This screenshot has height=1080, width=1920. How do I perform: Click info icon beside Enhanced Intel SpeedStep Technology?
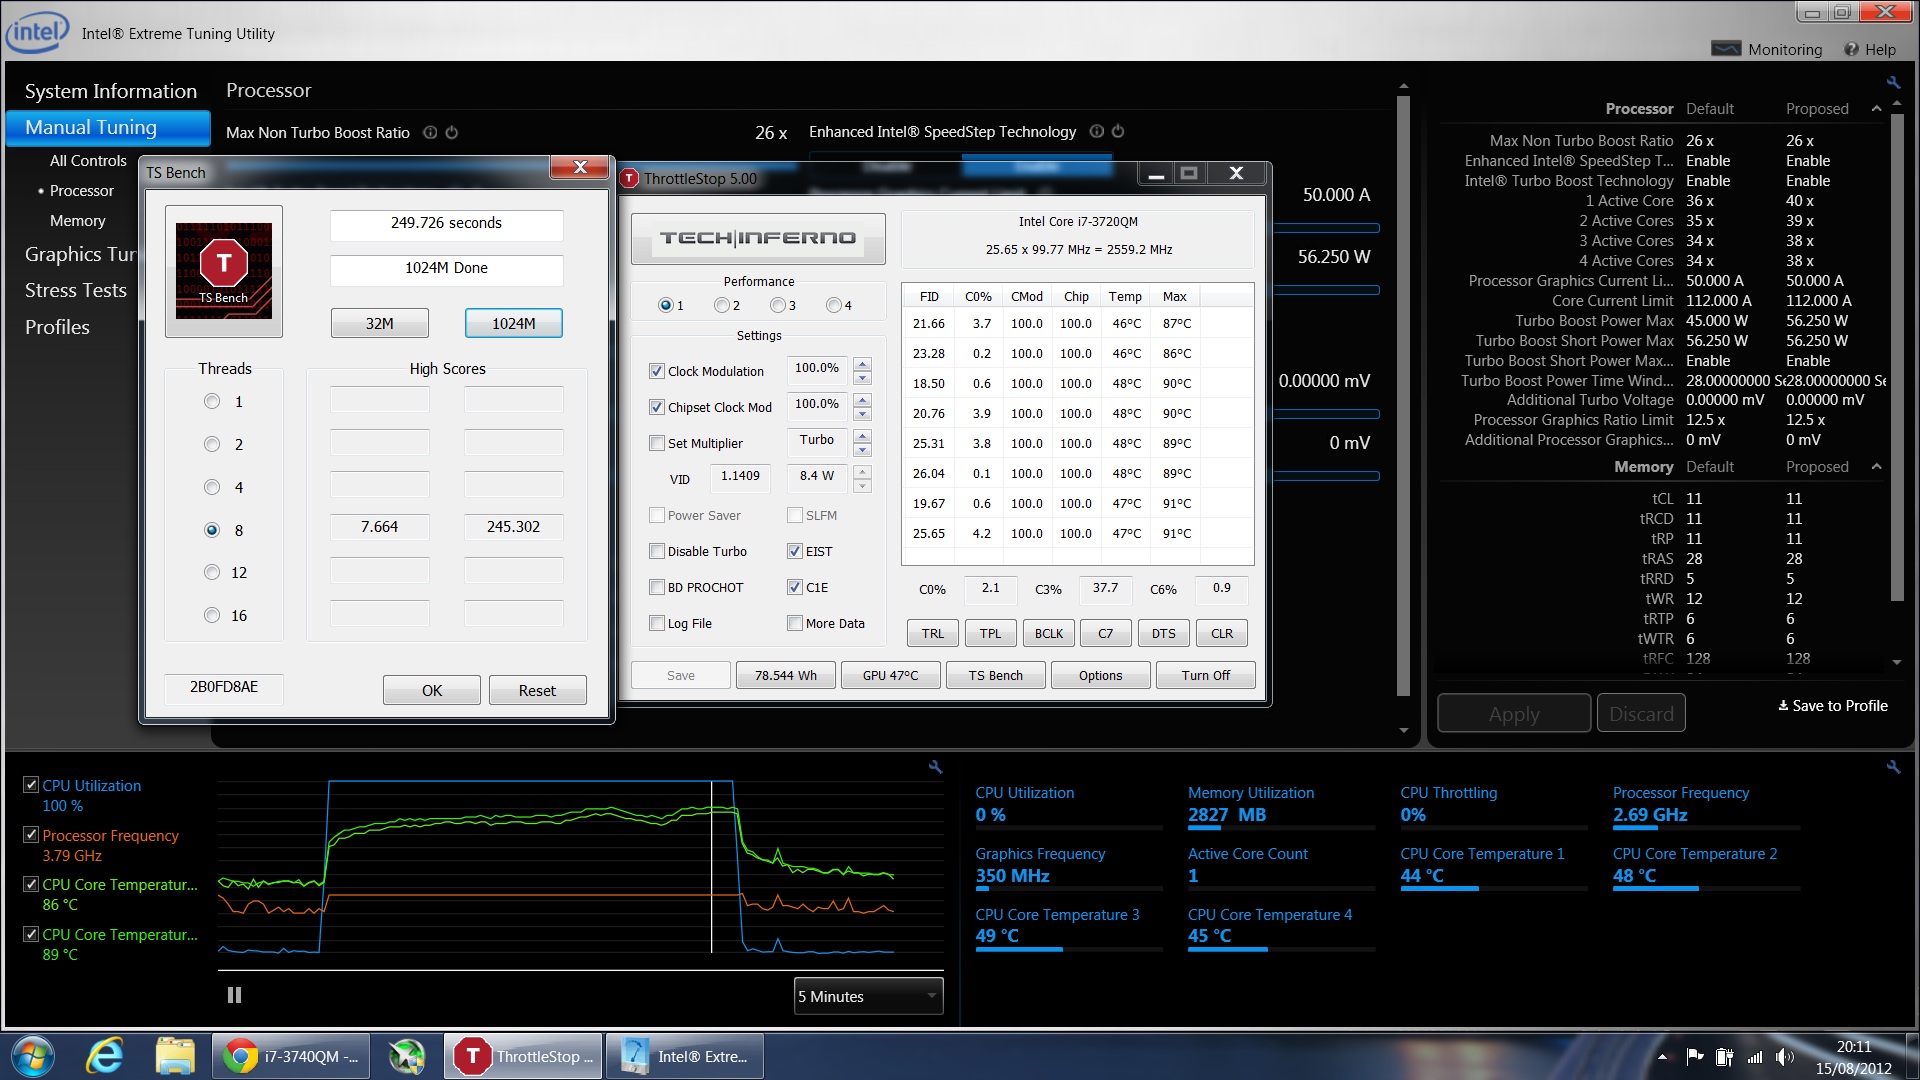1097,131
